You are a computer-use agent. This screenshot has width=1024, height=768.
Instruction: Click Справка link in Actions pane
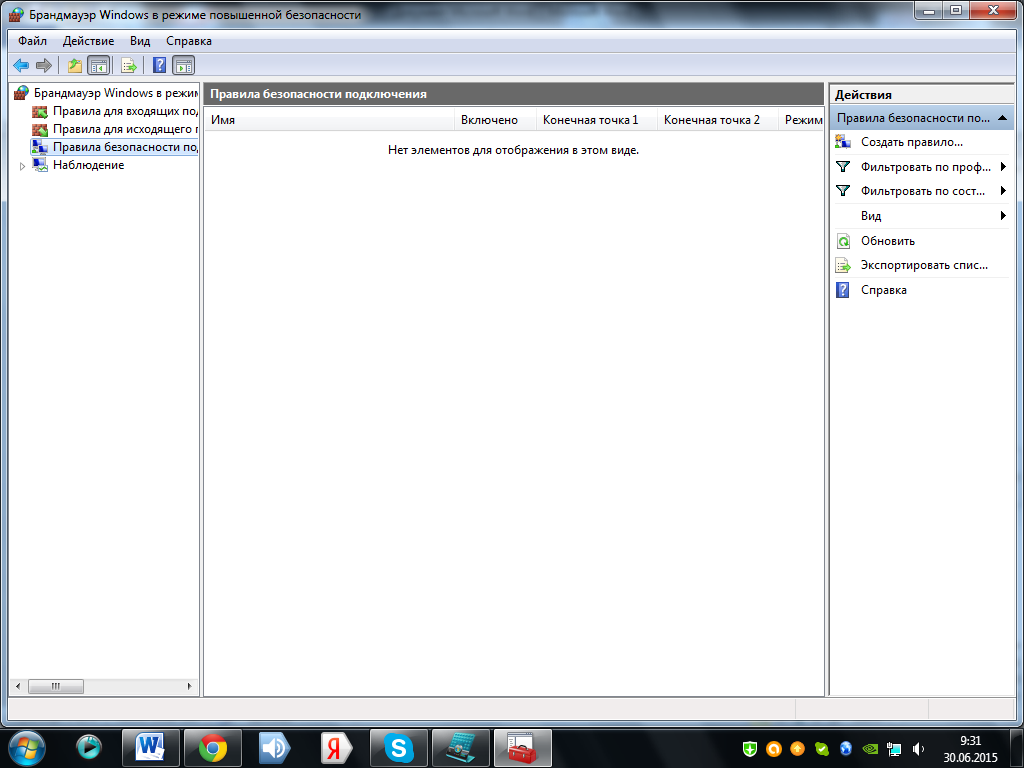[x=883, y=290]
